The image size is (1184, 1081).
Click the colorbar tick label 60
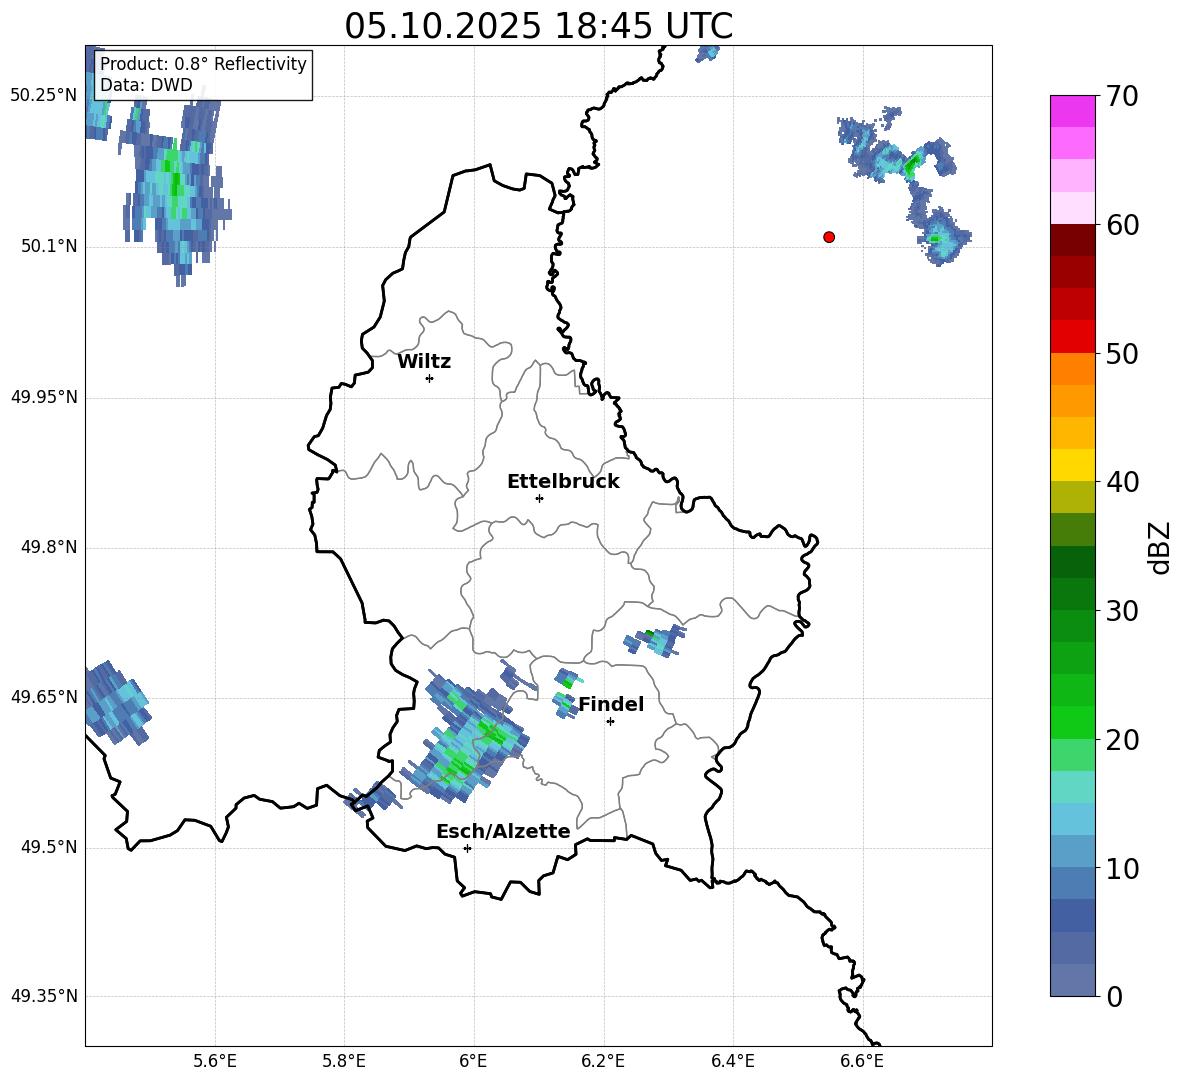click(x=1122, y=225)
